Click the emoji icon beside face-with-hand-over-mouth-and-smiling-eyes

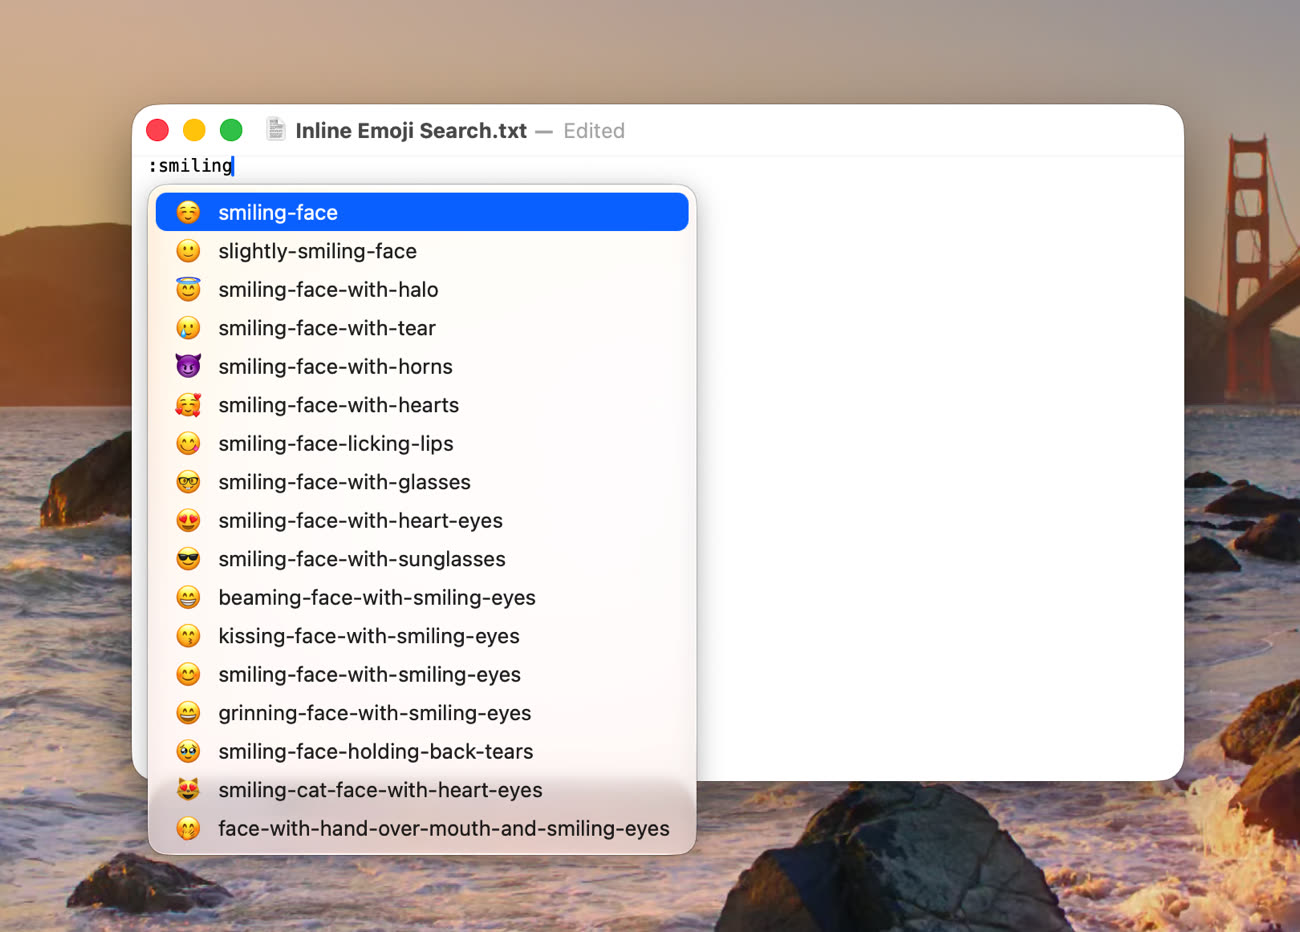[x=188, y=828]
